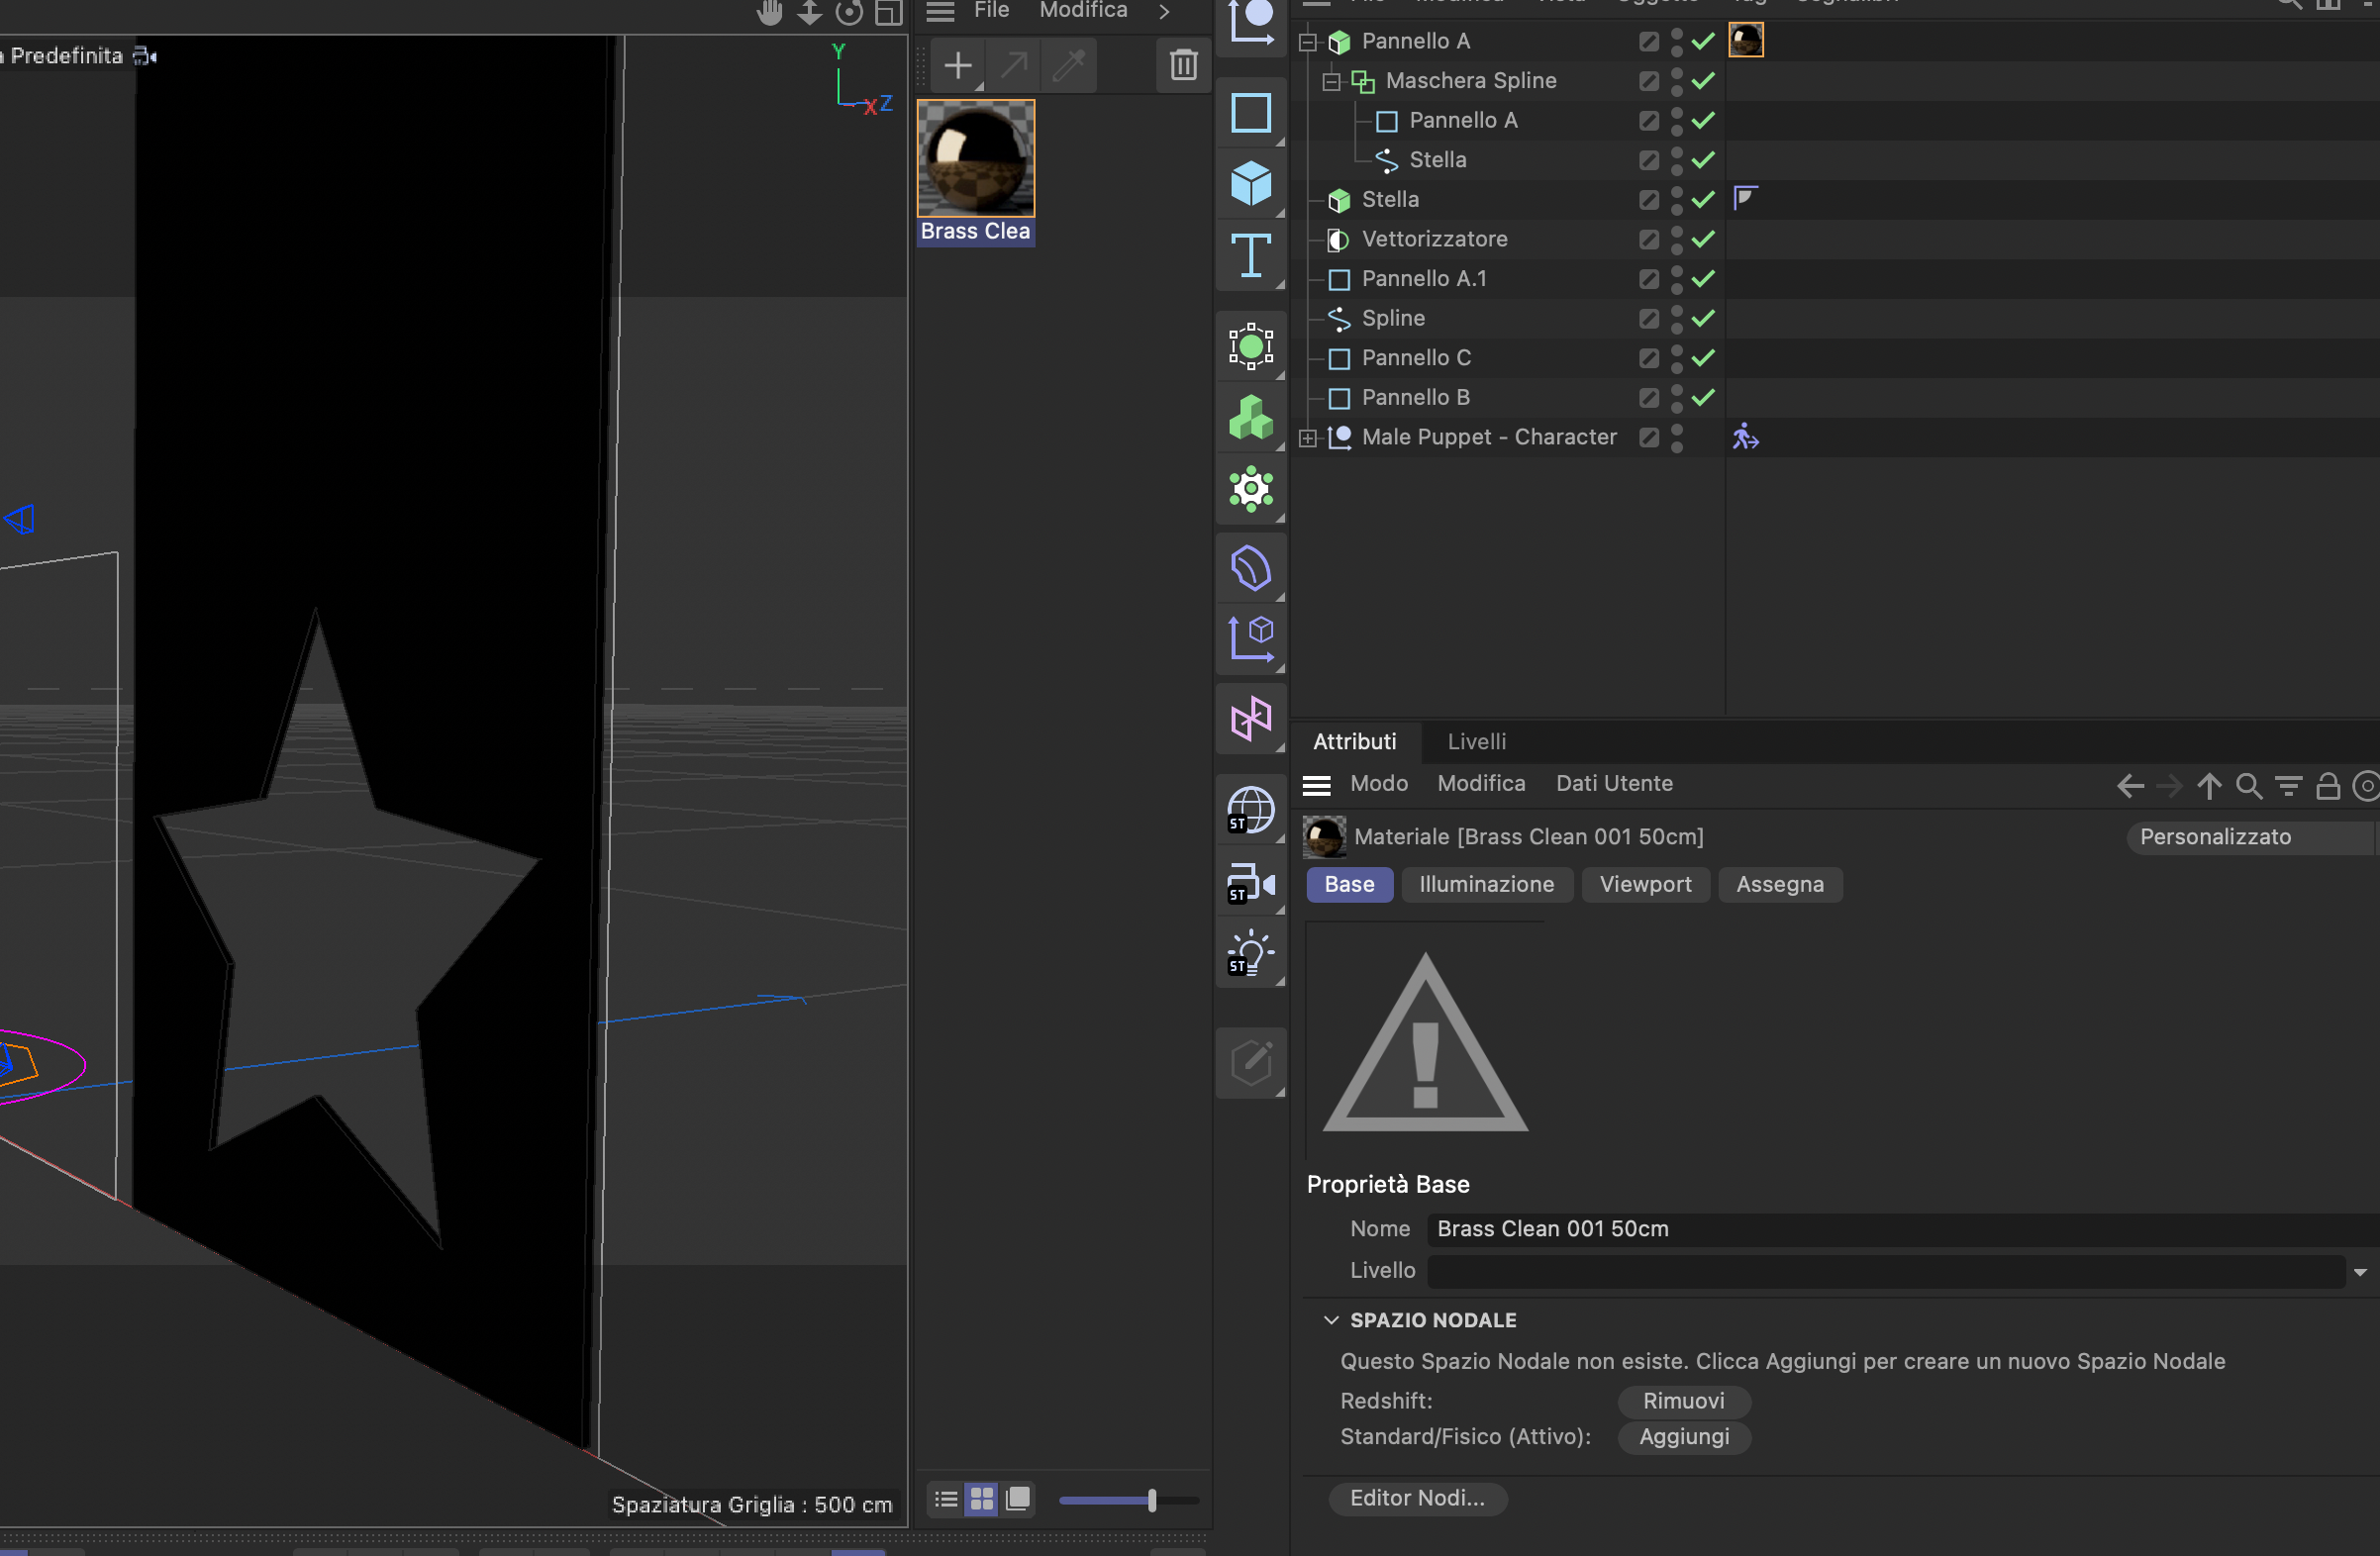This screenshot has height=1556, width=2380.
Task: Expand the Male Puppet - Character tree node
Action: point(1307,438)
